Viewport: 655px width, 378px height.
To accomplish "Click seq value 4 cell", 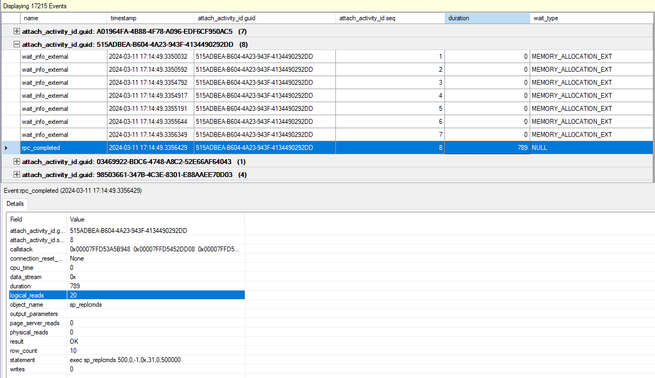I will coord(390,96).
